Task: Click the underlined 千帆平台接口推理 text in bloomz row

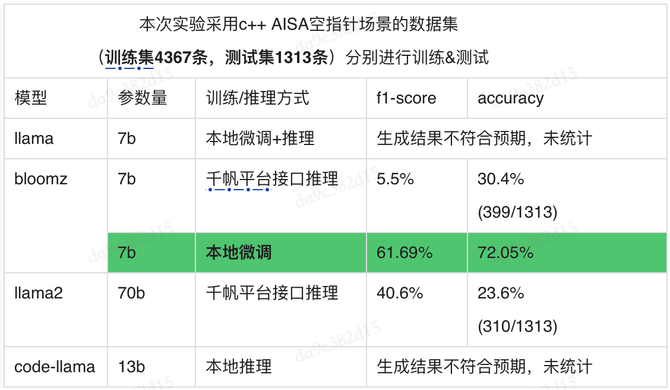Action: (272, 179)
